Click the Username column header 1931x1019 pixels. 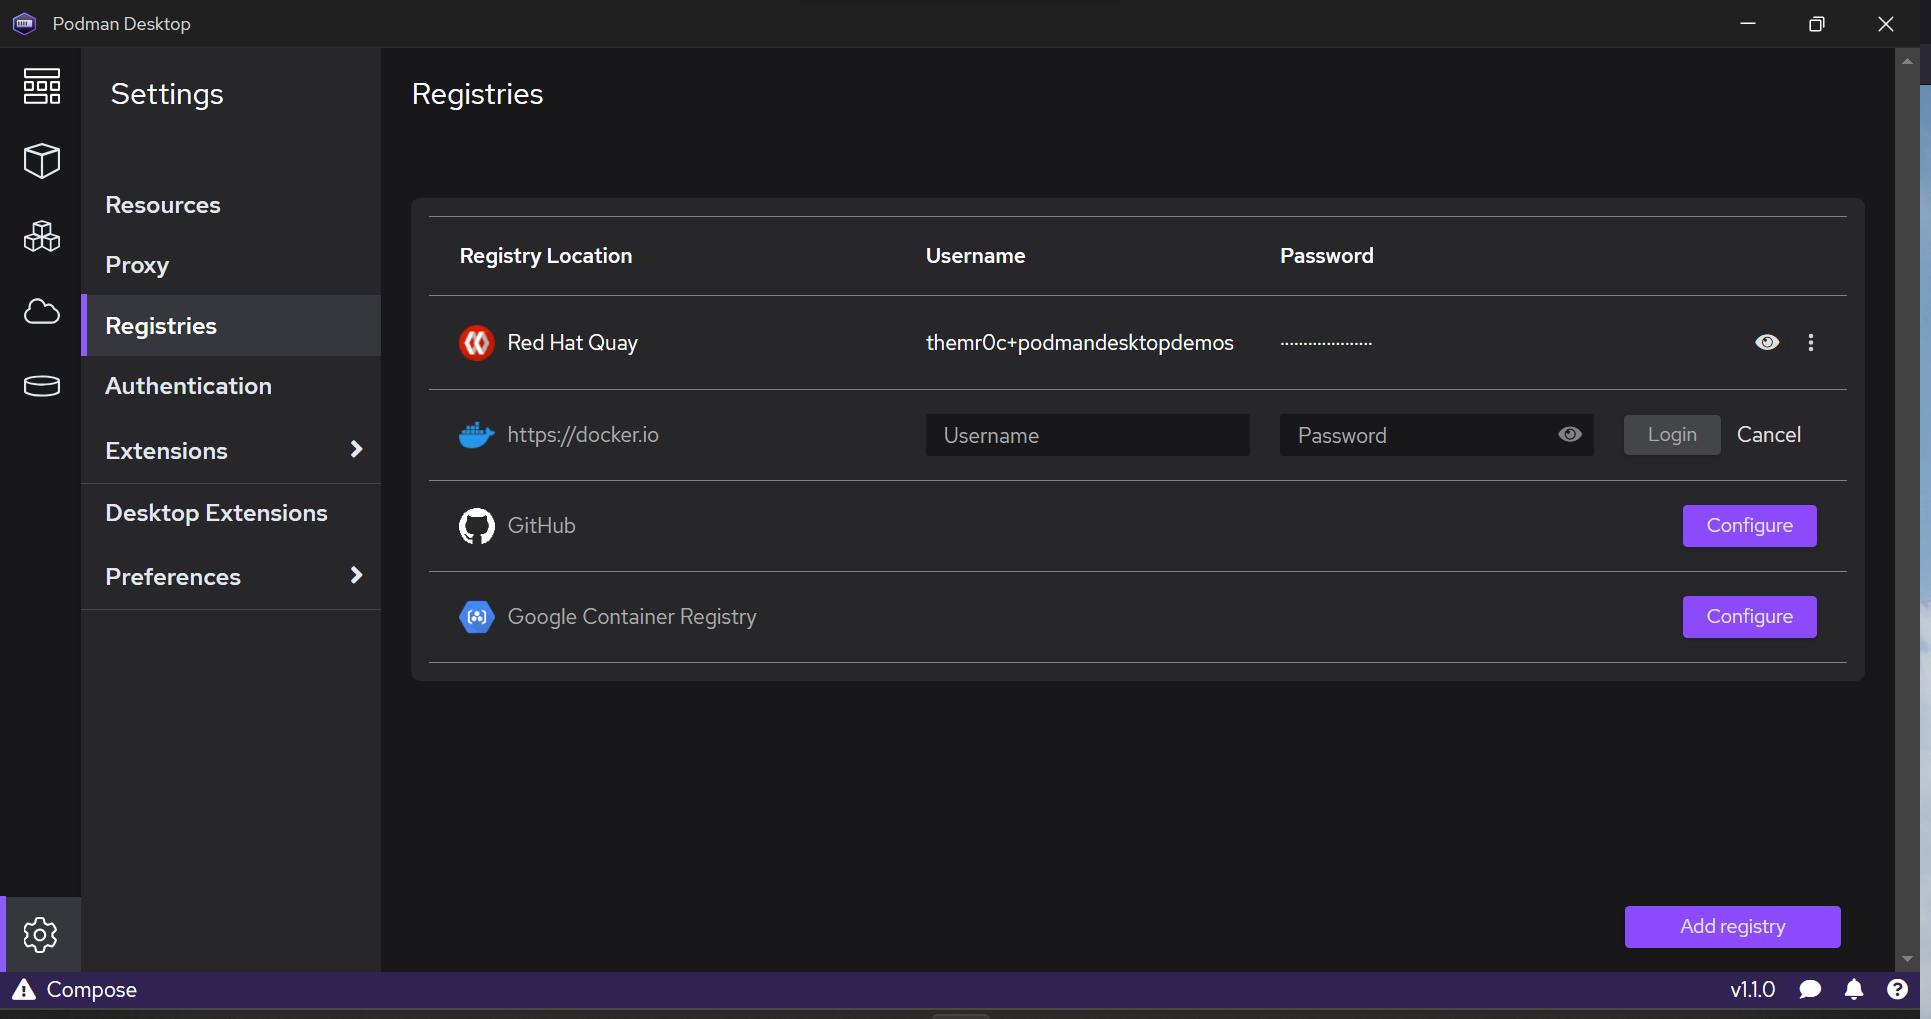[975, 256]
